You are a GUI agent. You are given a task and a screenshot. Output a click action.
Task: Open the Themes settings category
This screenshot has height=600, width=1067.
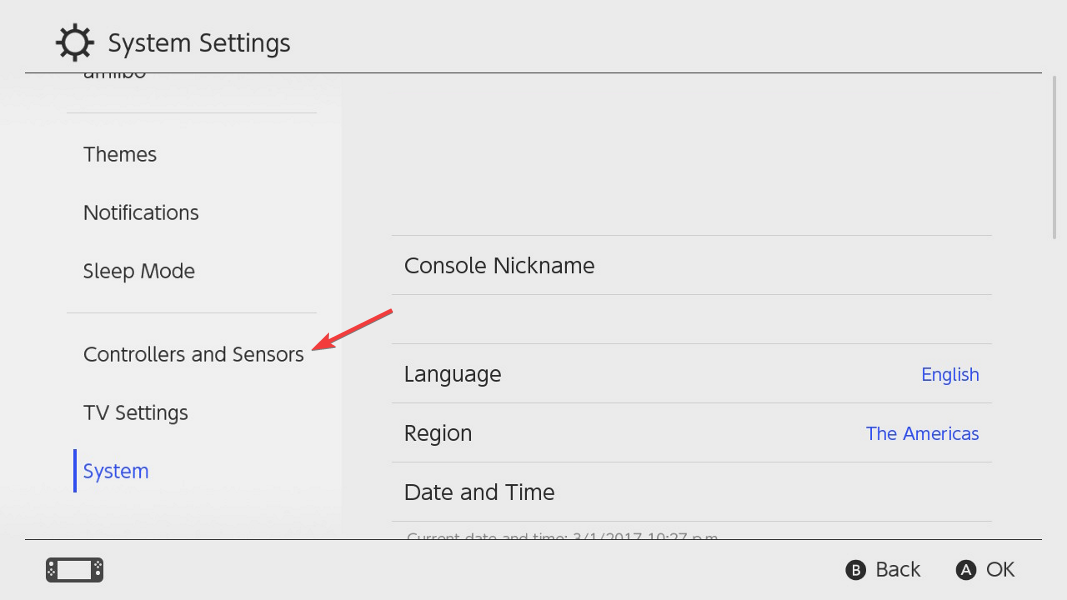pyautogui.click(x=120, y=154)
